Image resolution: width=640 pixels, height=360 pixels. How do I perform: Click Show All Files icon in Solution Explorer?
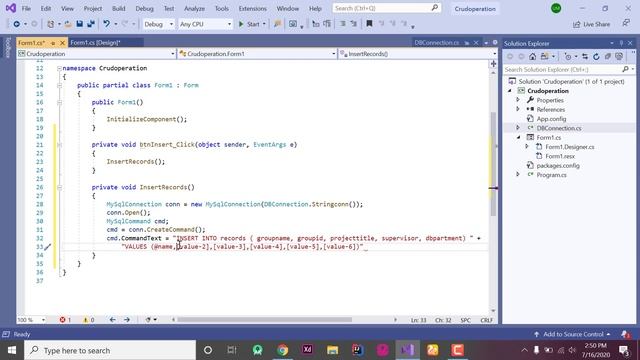[x=619, y=56]
